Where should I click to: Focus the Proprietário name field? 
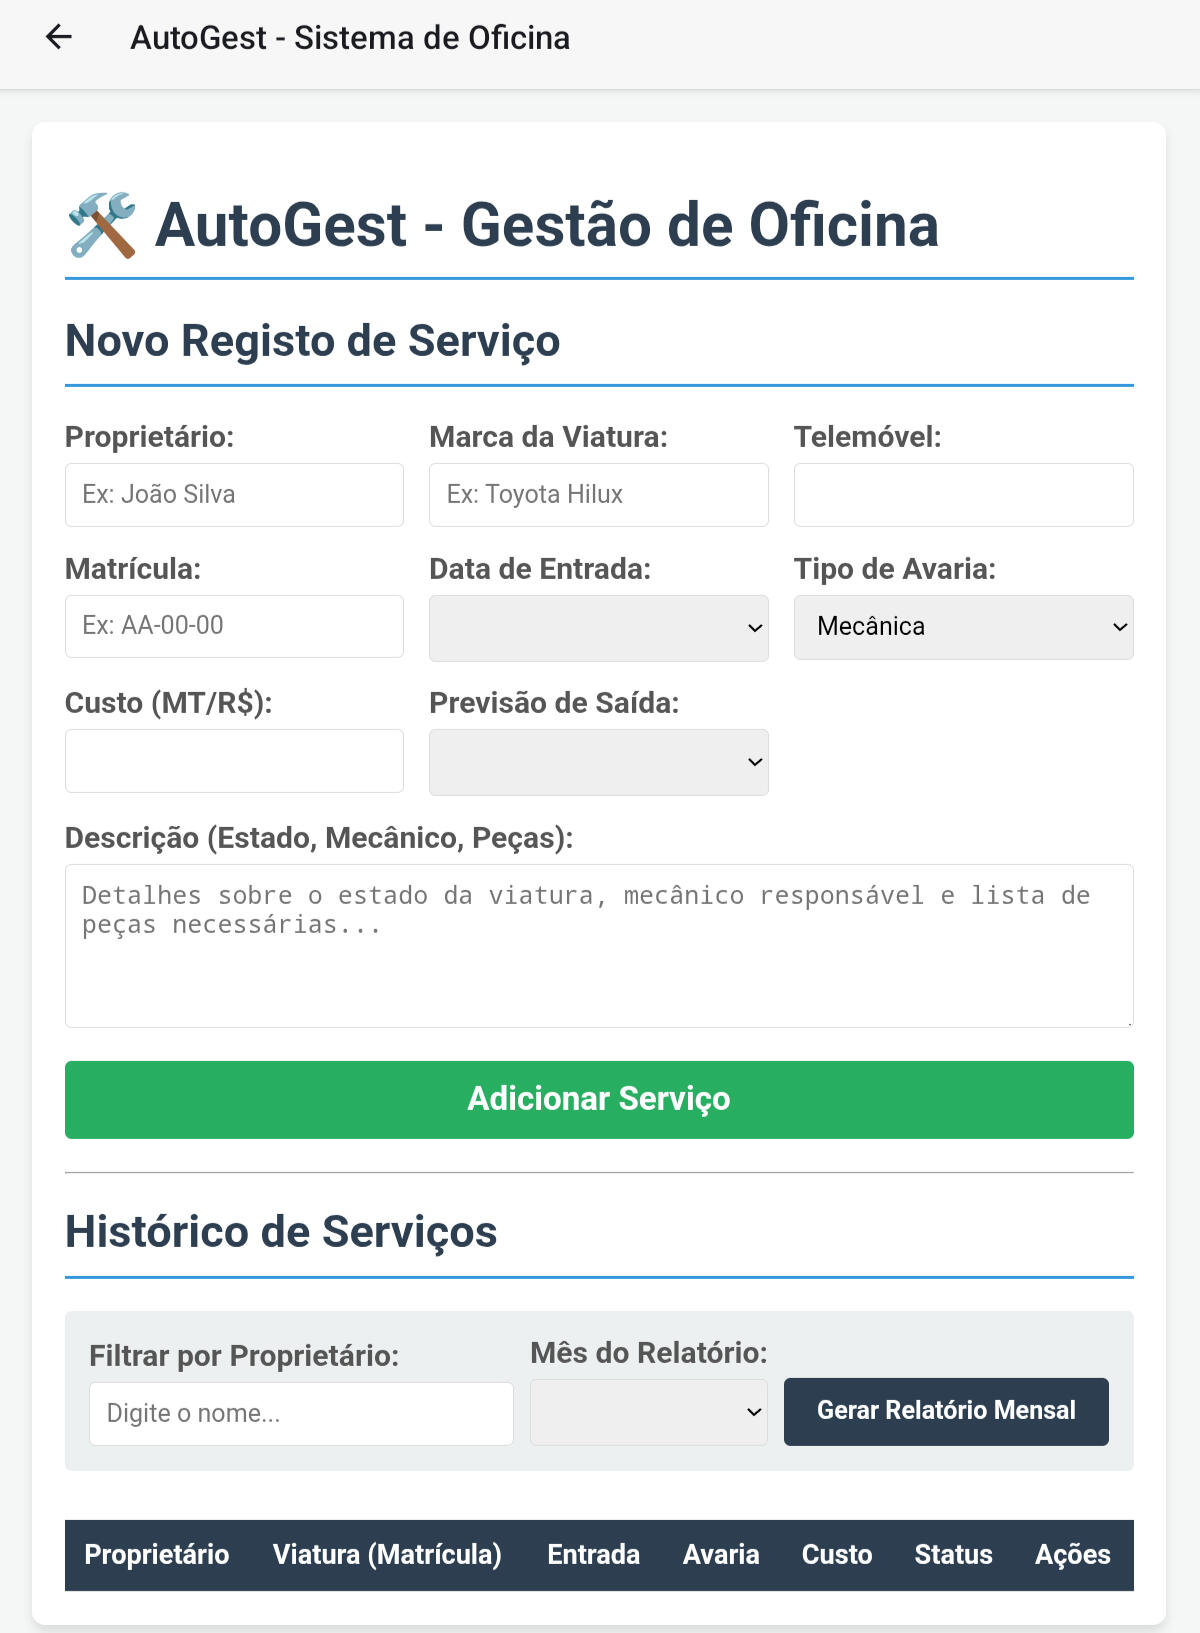click(x=234, y=495)
